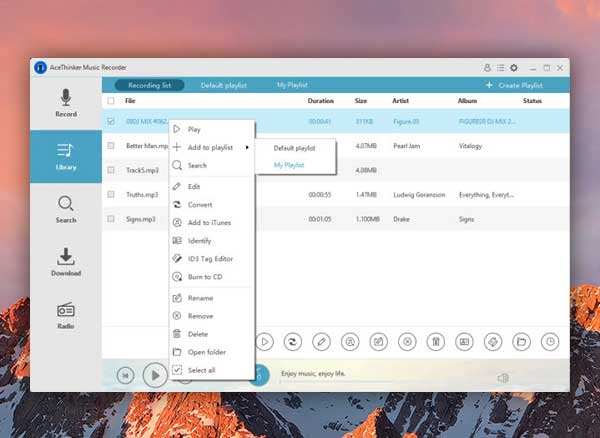
Task: Expand Add to playlist submenu arrow
Action: (247, 147)
